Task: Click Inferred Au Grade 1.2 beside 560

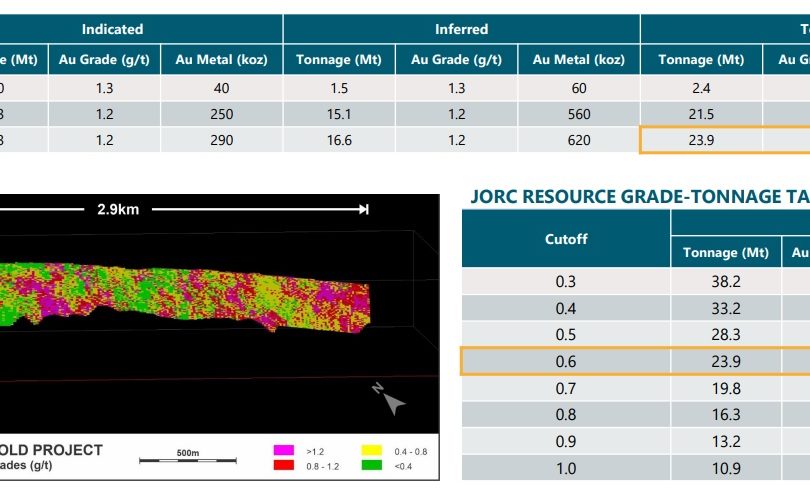Action: pos(457,114)
